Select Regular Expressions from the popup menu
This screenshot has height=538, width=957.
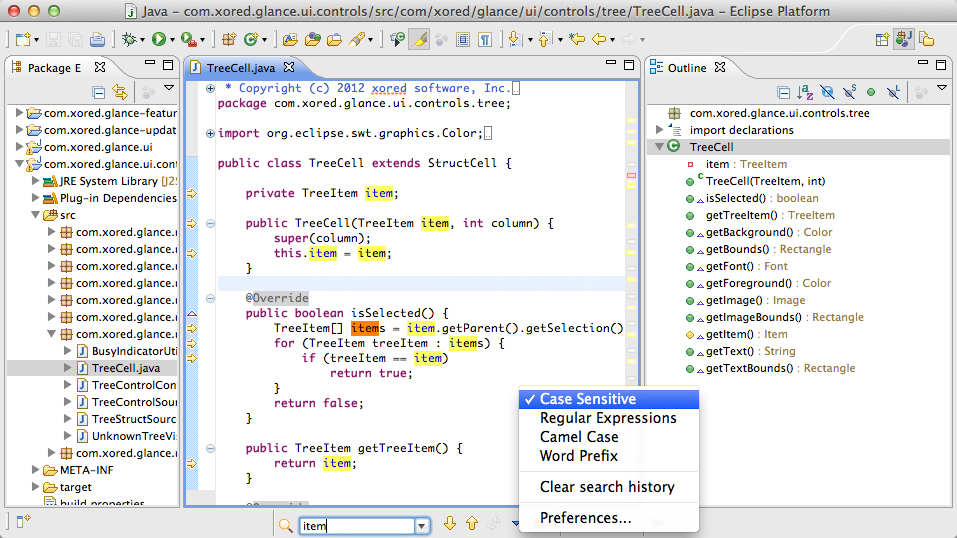click(608, 418)
